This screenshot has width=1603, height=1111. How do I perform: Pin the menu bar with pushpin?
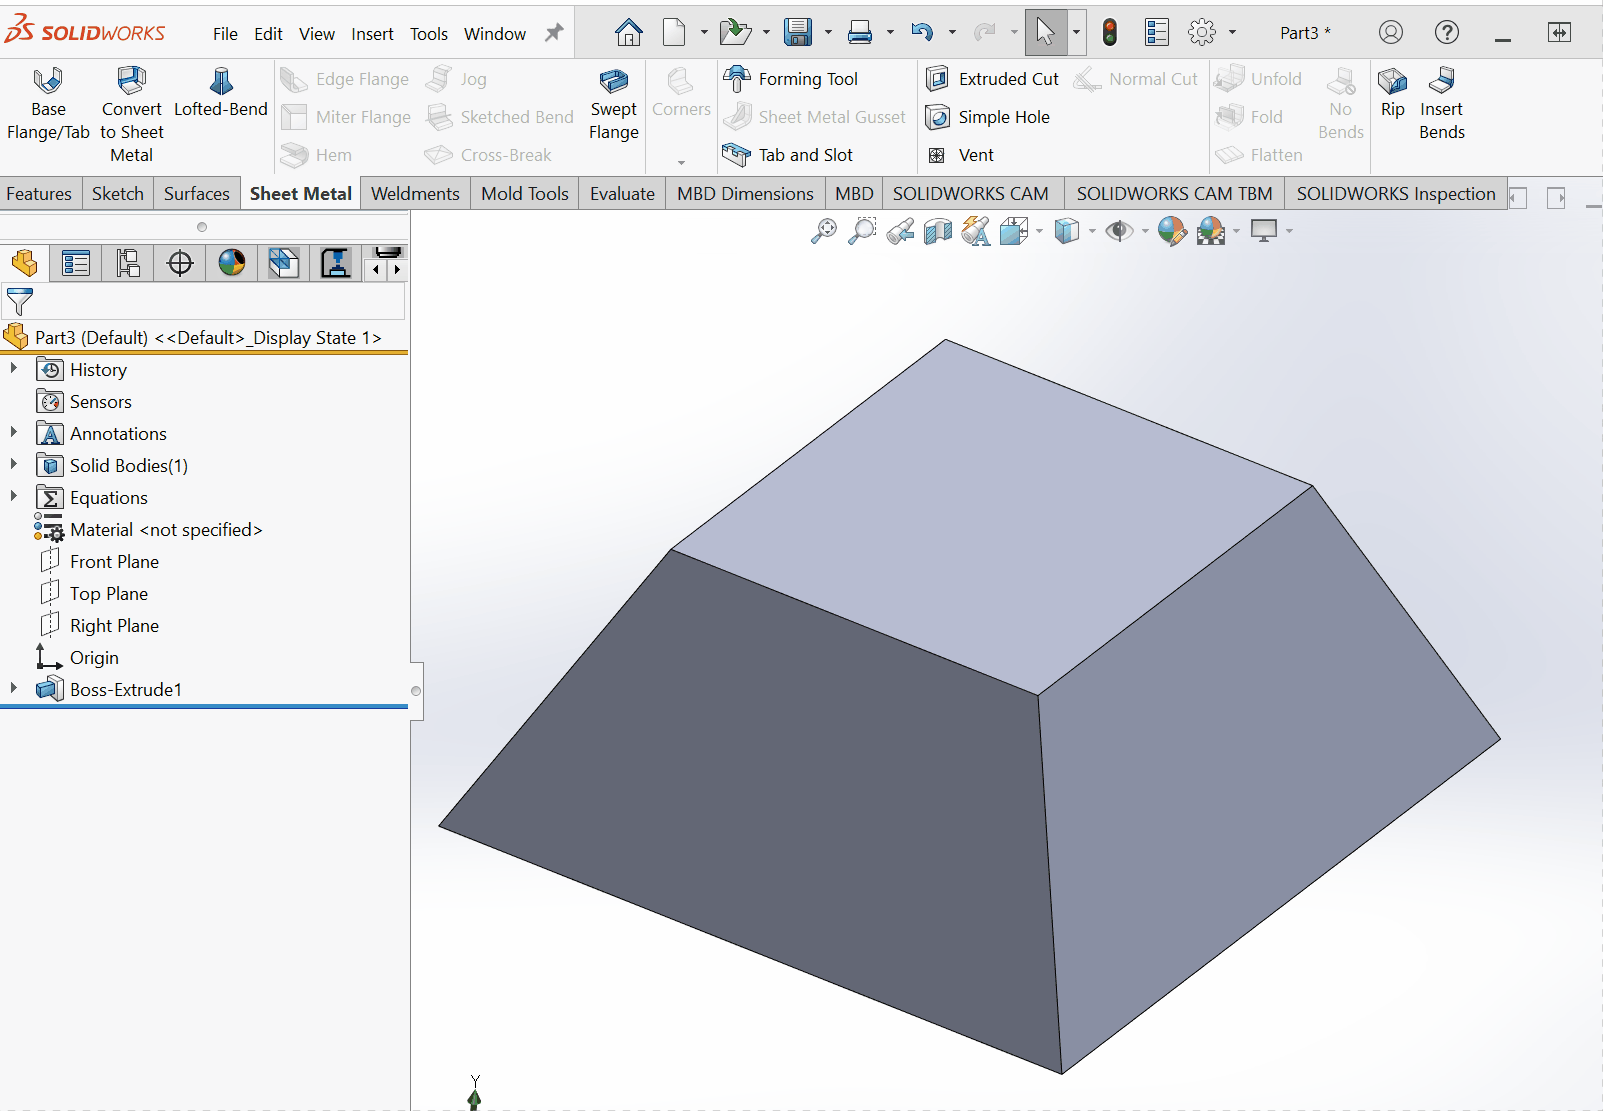pyautogui.click(x=554, y=33)
